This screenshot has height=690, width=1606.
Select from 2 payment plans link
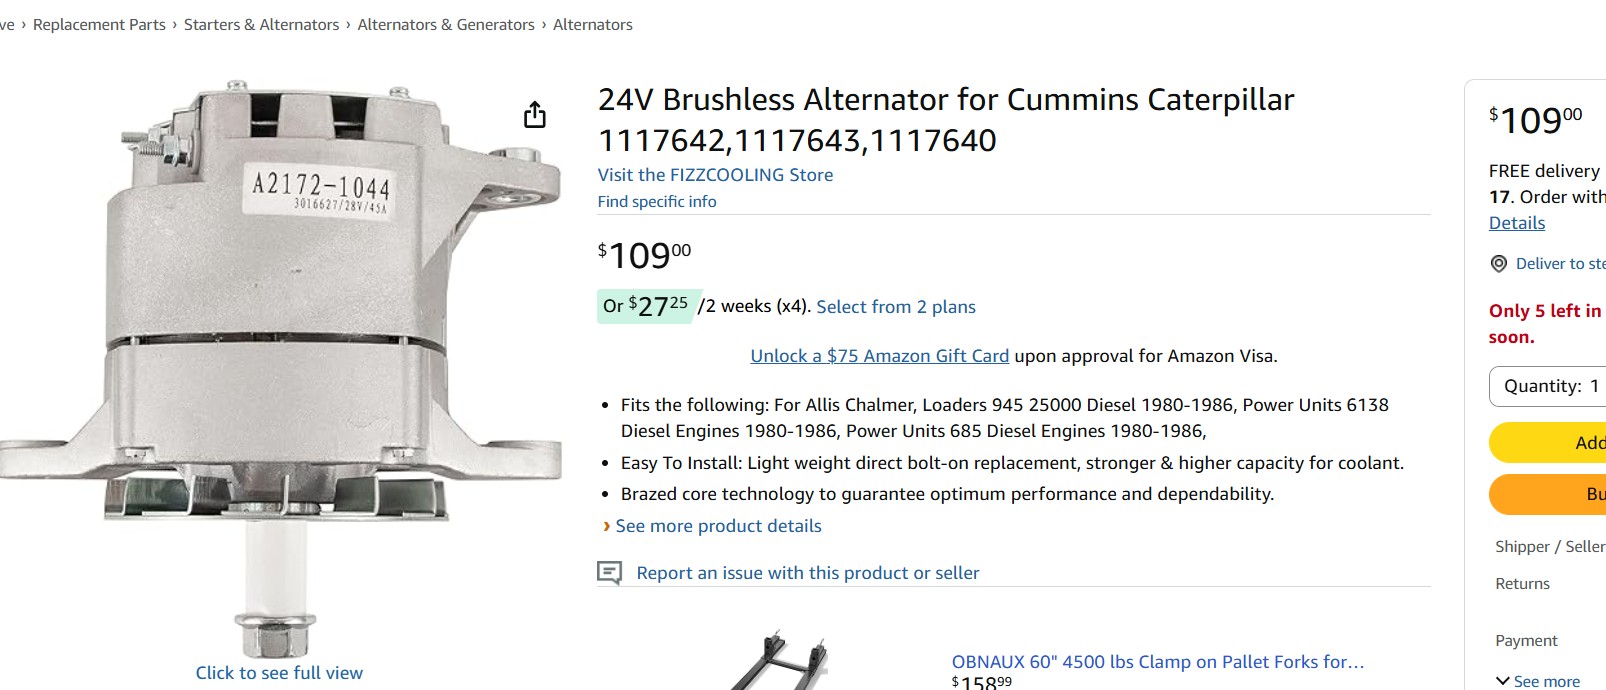895,307
